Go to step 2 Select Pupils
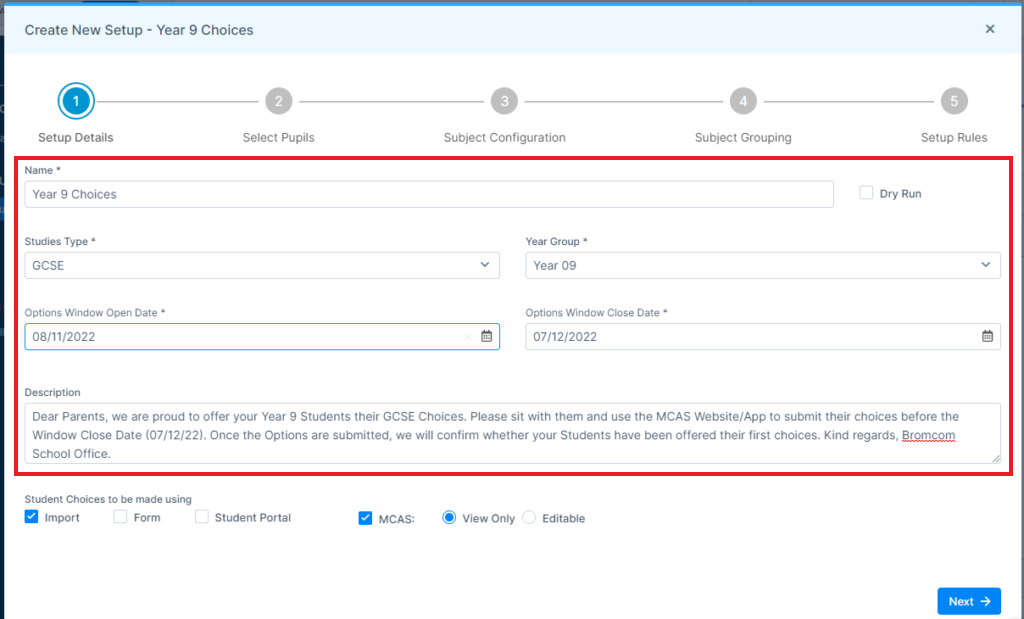Viewport: 1024px width, 619px height. tap(279, 101)
